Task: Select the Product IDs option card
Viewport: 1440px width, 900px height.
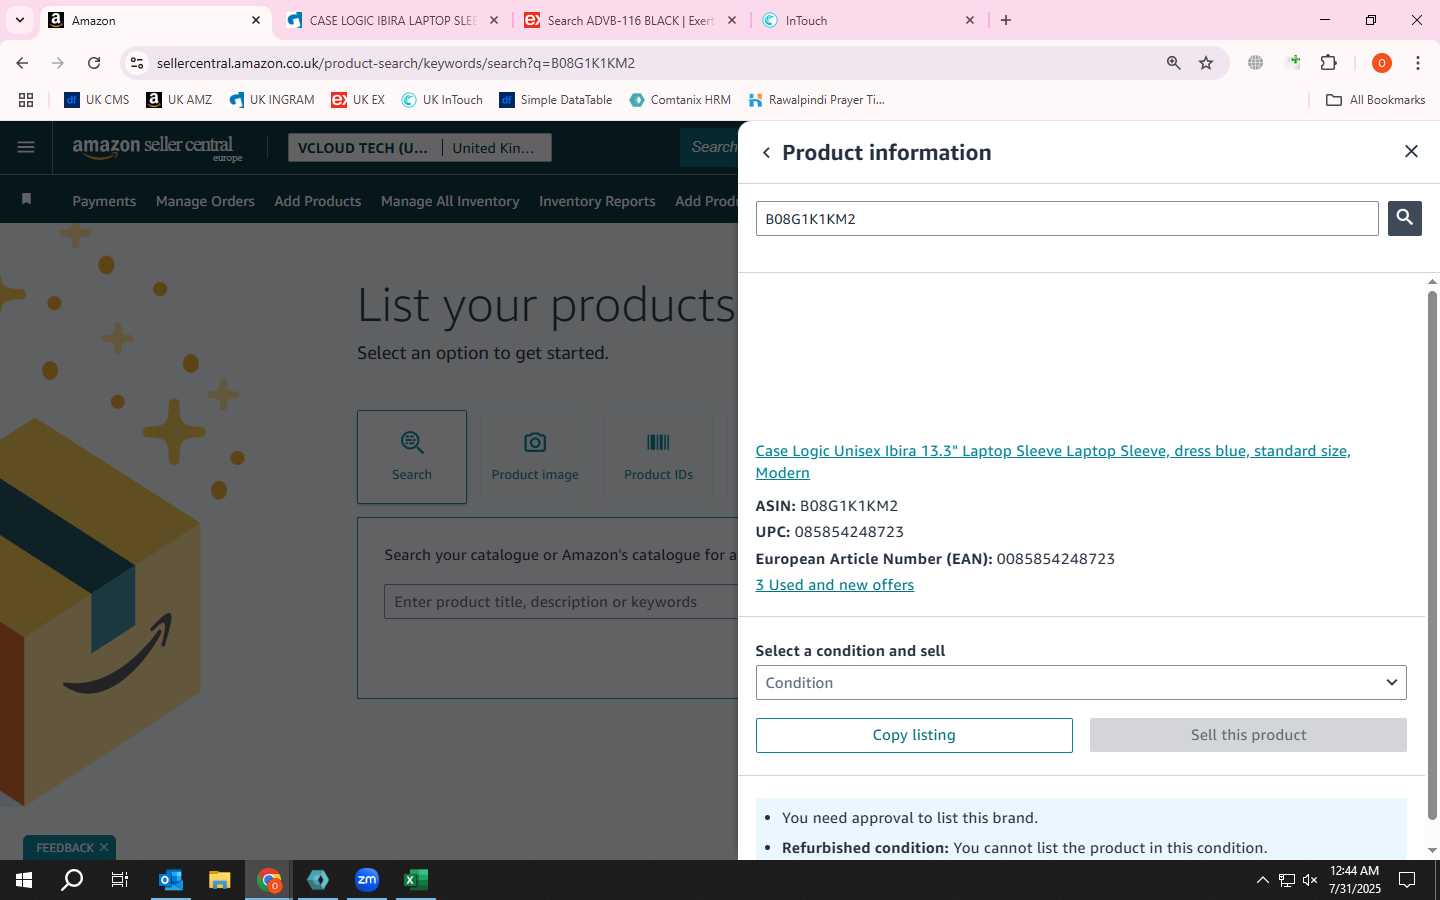Action: 658,456
